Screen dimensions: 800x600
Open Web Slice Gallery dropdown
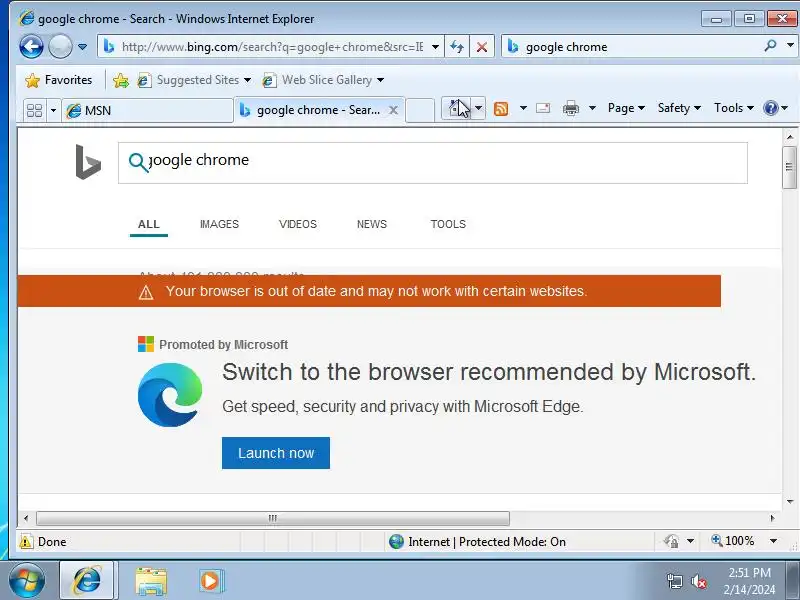point(323,80)
